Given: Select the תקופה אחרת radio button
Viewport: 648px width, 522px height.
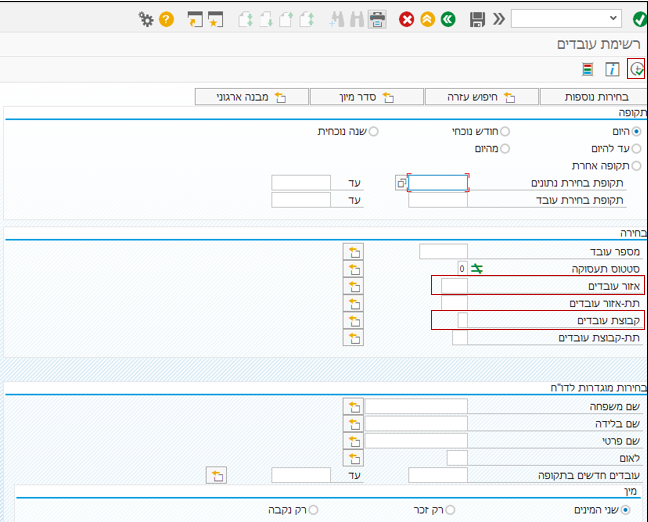Looking at the screenshot, I should tap(636, 166).
